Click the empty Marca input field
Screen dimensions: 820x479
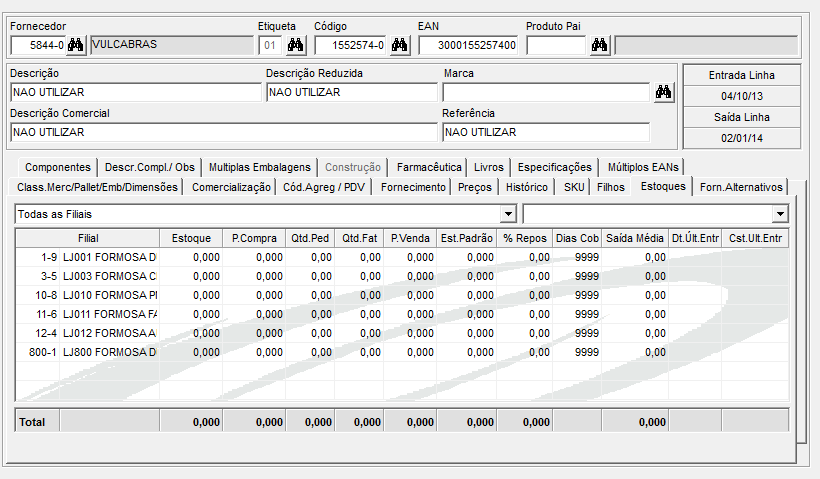pyautogui.click(x=546, y=93)
